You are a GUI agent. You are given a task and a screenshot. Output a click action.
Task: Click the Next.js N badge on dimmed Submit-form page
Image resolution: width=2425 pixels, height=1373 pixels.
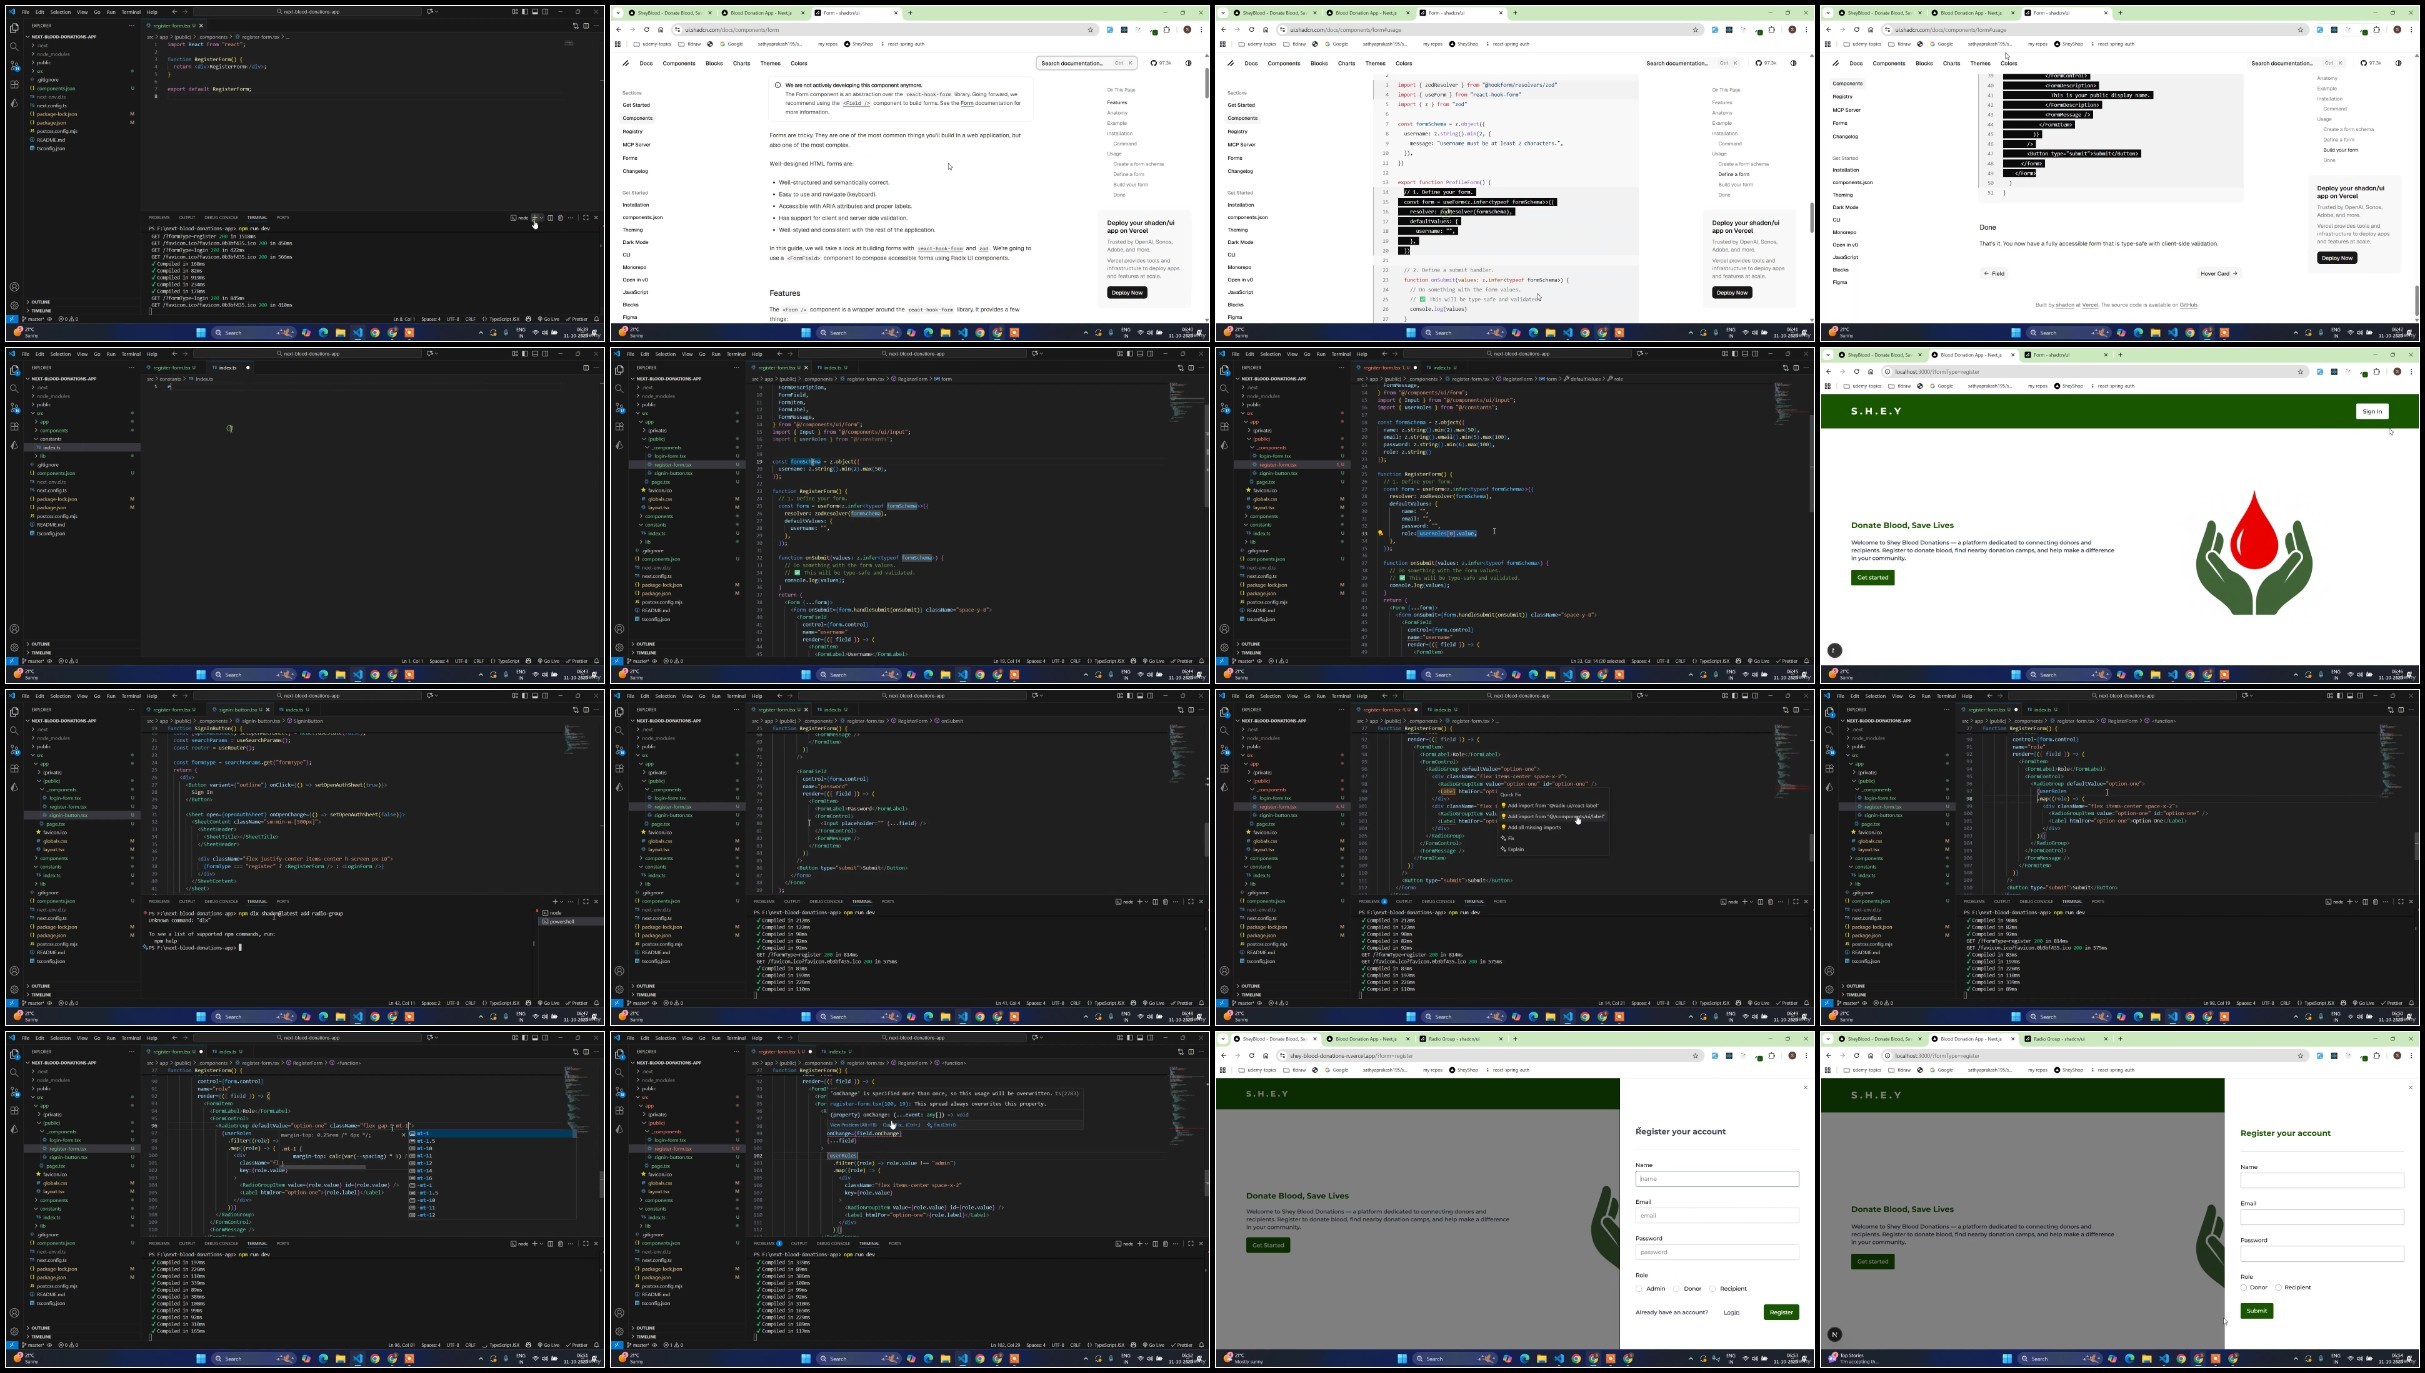(1834, 1334)
